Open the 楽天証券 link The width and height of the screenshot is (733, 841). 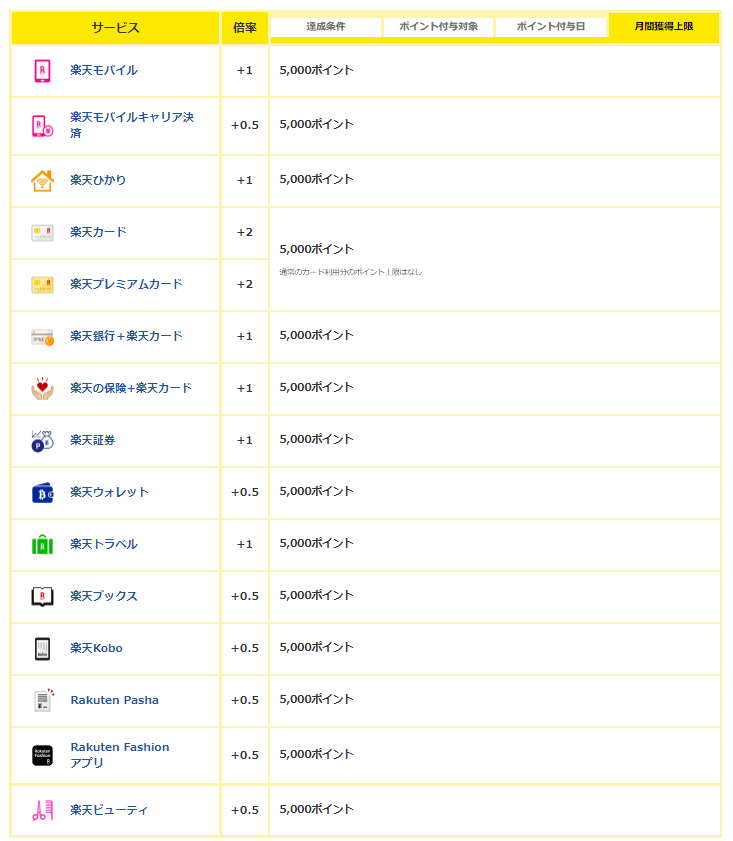coord(93,440)
